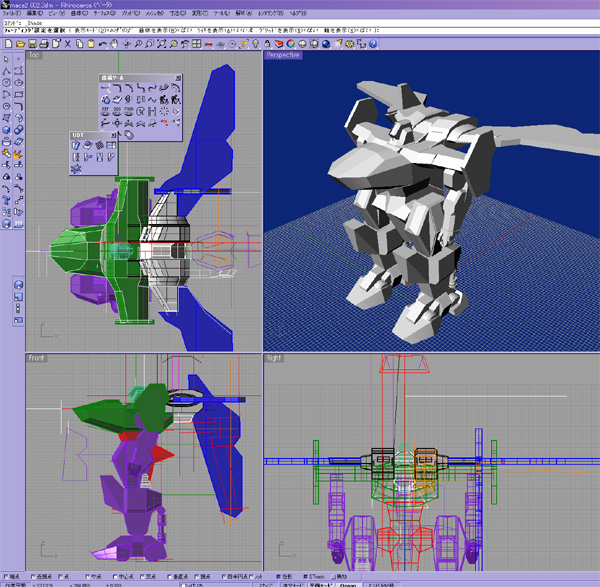600x587 pixels.
Task: Click the light bulb Hide objects icon
Action: tap(256, 44)
